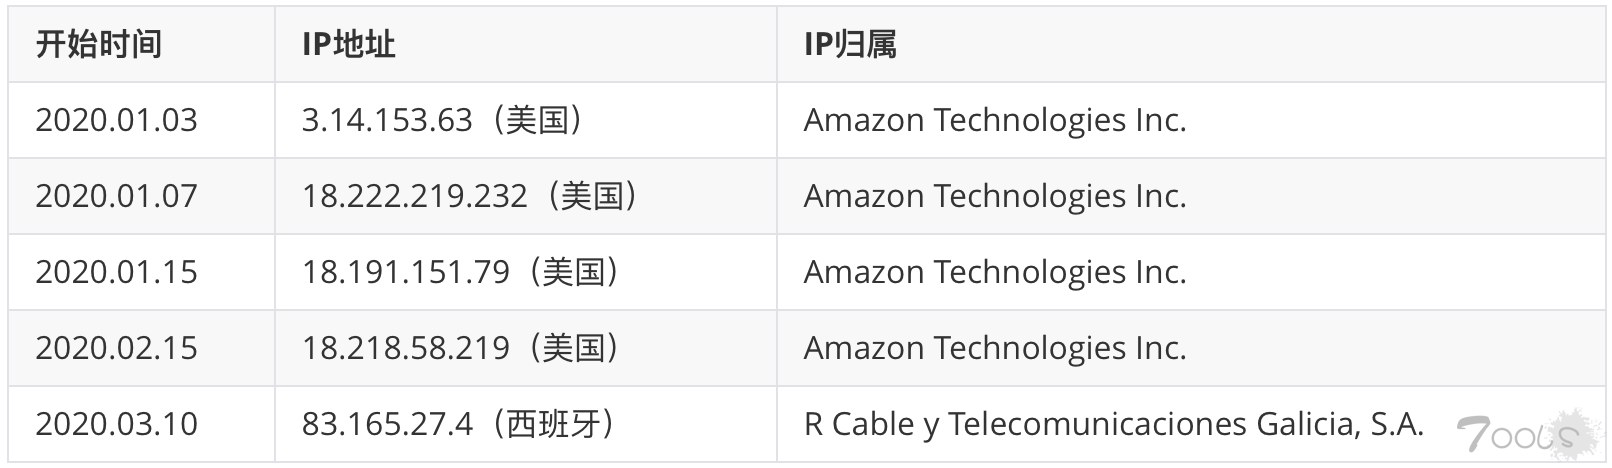Screen dimensions: 1612x468
Task: Click IP address 3.14.153.63
Action: 387,120
